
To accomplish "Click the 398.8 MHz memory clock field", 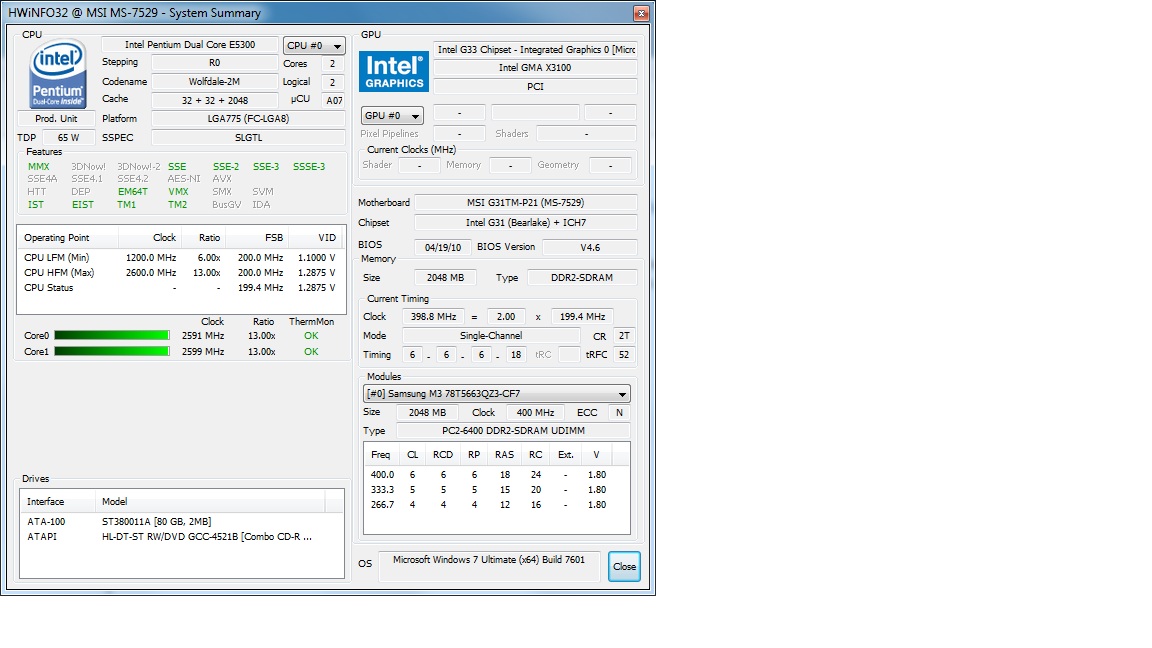I will [433, 317].
